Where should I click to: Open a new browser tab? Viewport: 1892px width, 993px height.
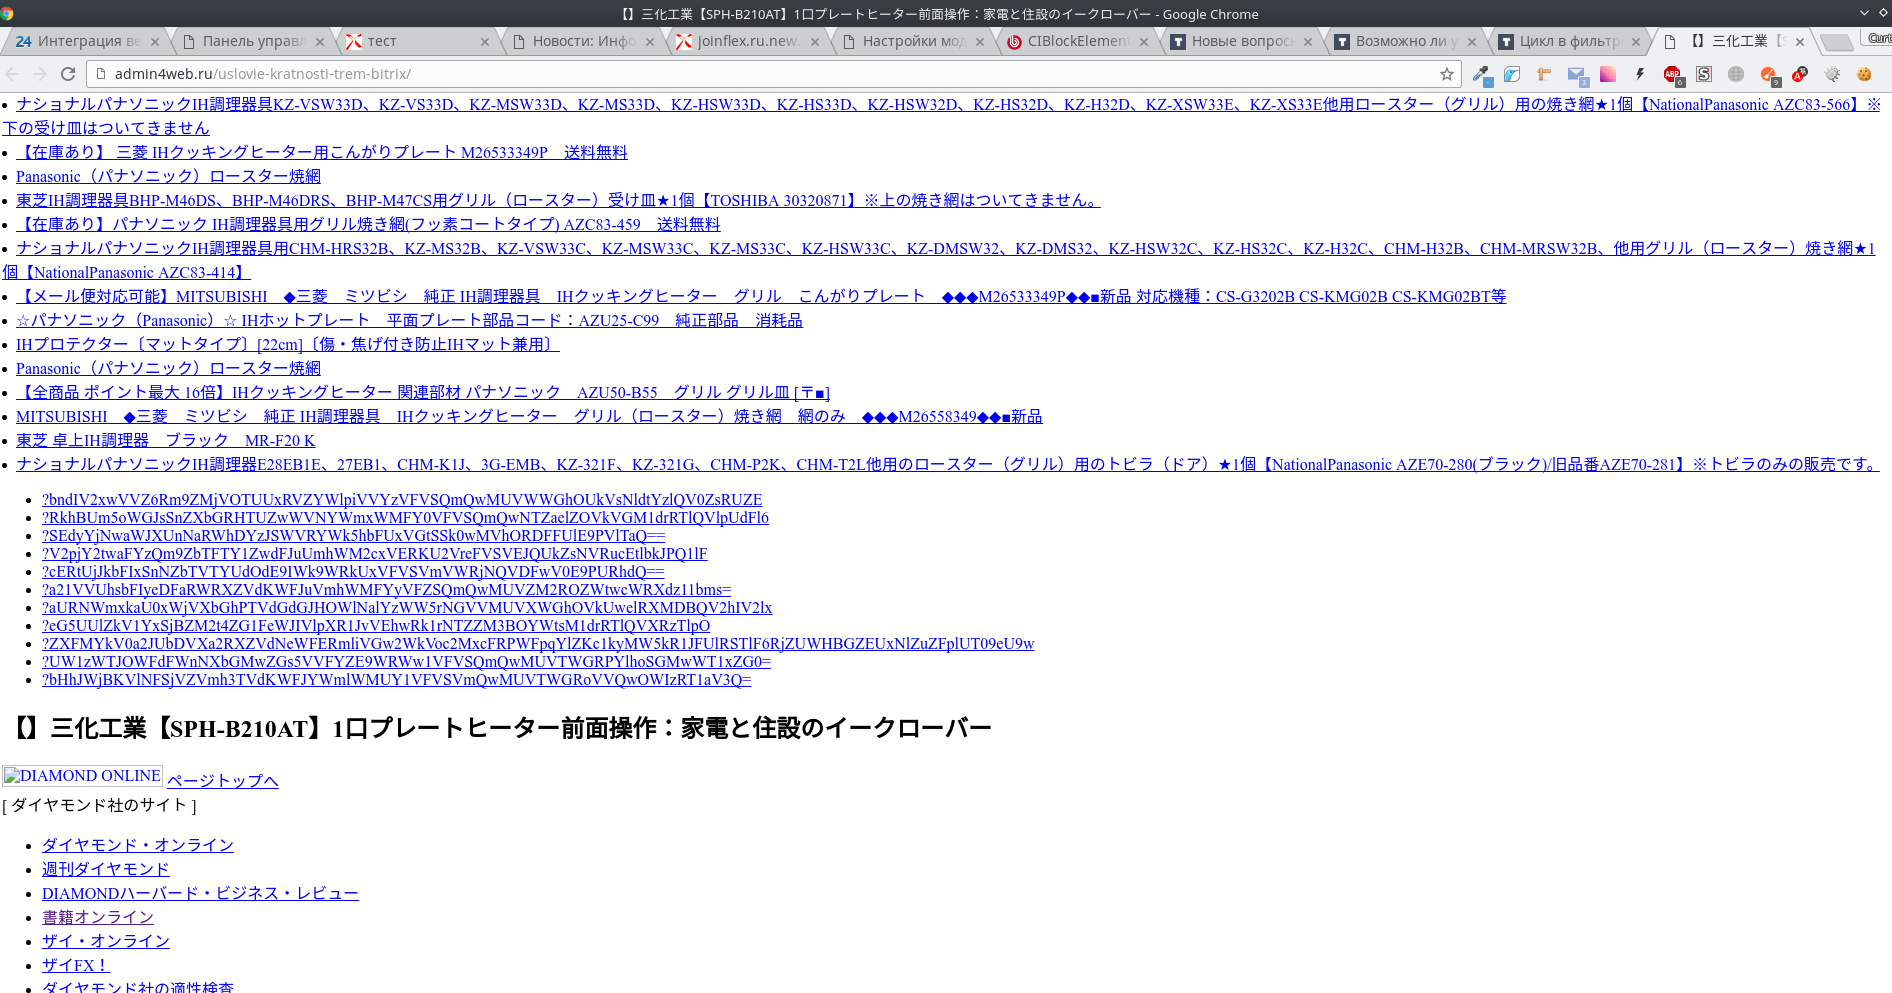[x=1835, y=42]
